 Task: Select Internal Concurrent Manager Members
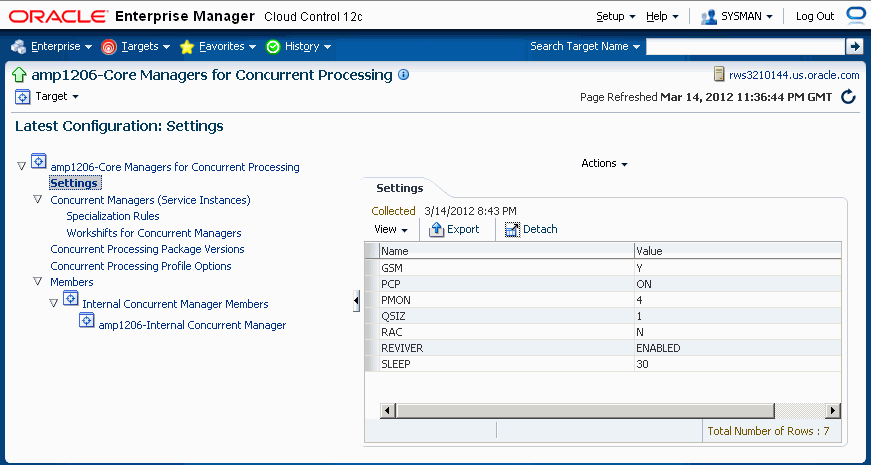click(176, 304)
